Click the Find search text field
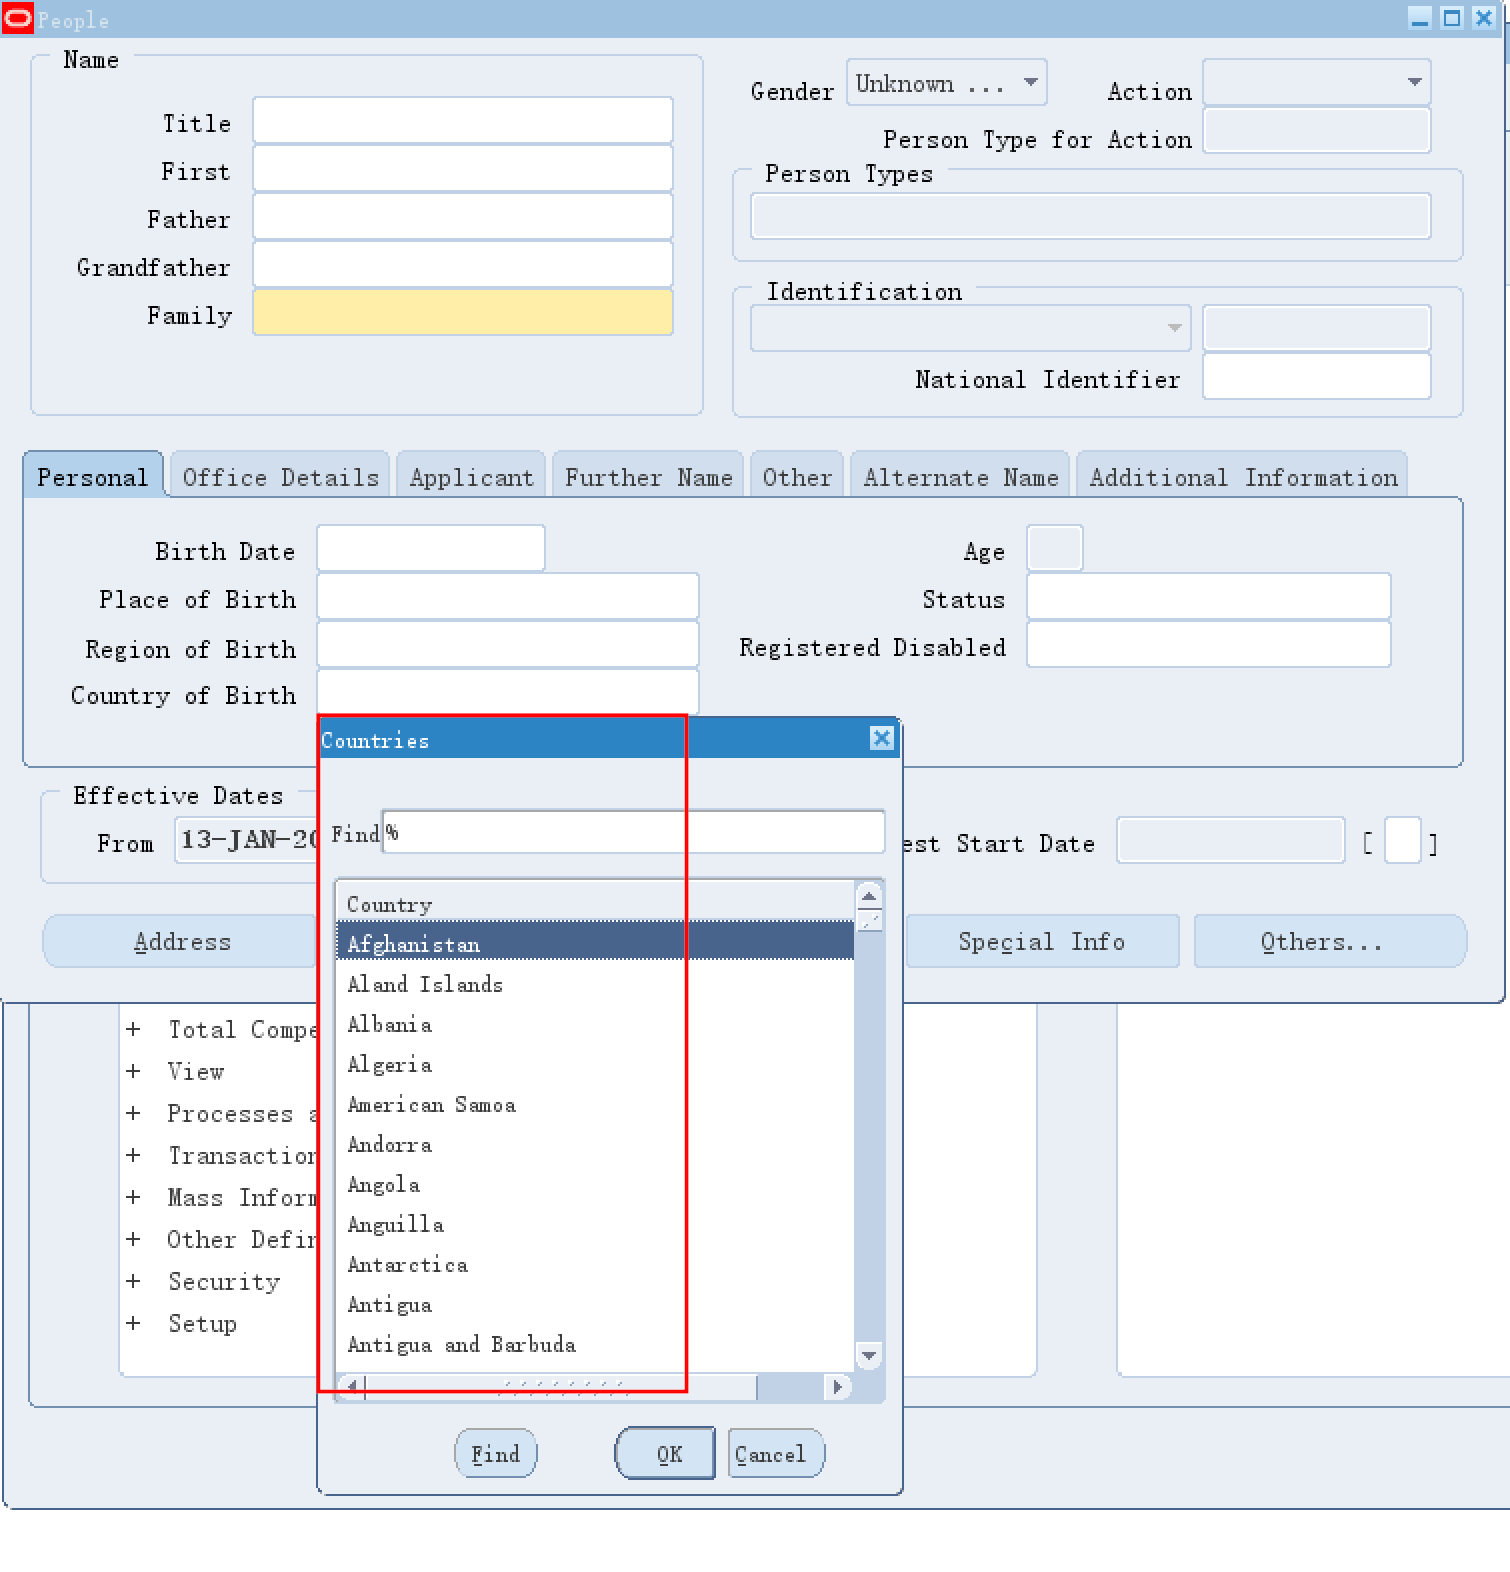 [x=634, y=832]
